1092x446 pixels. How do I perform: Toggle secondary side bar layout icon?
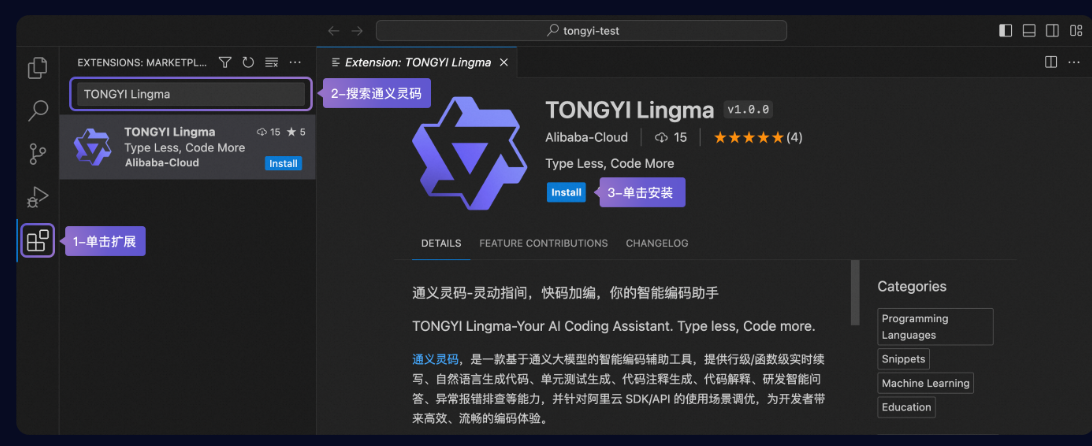tap(1052, 31)
